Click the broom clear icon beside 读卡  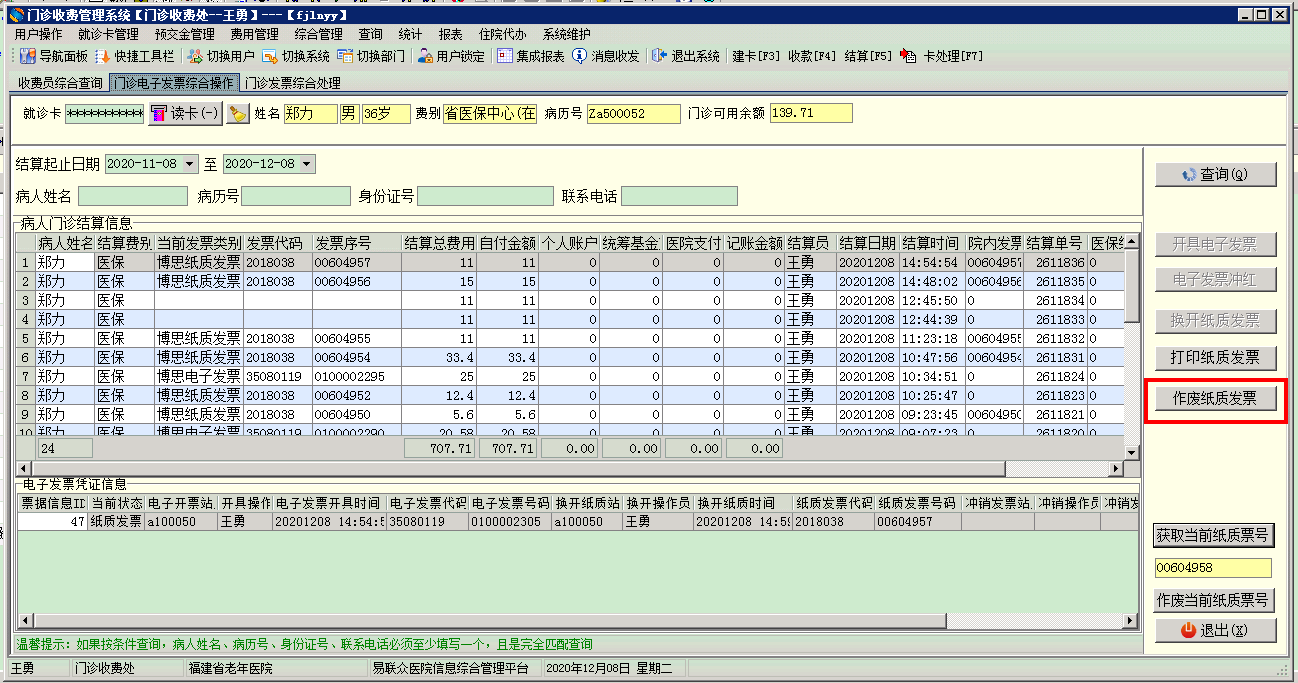coord(237,114)
